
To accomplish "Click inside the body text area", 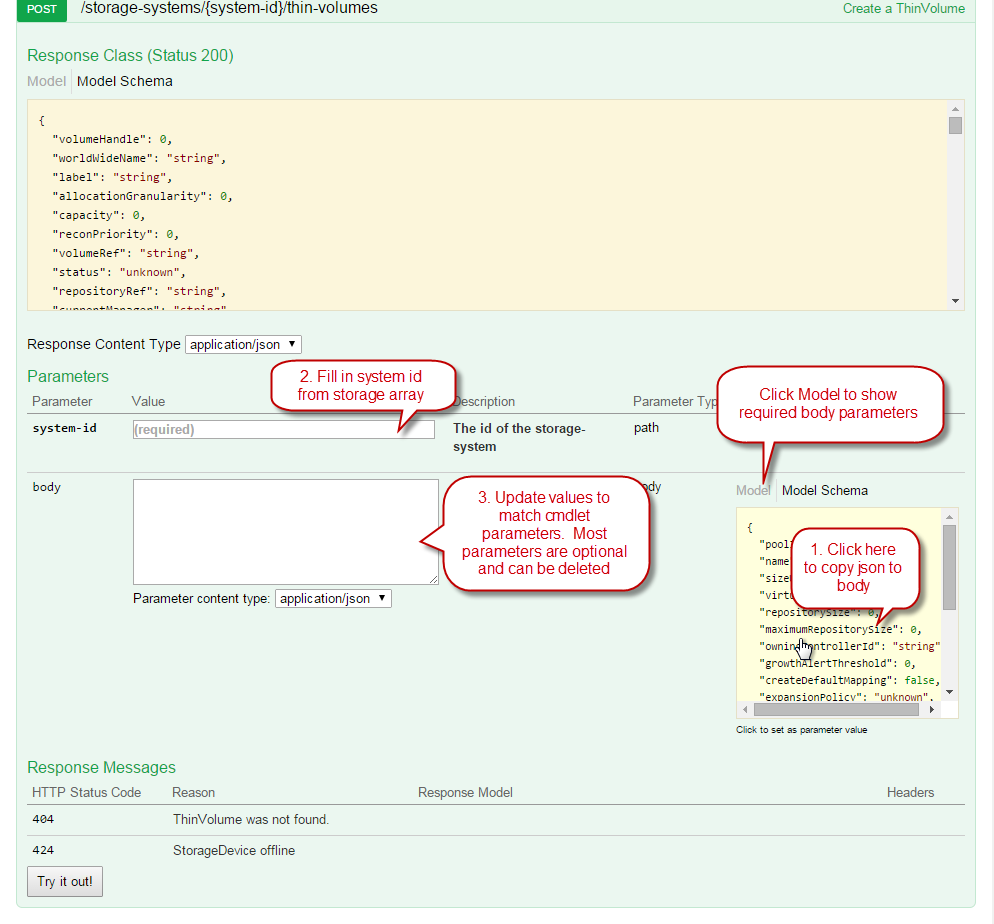I will point(285,531).
